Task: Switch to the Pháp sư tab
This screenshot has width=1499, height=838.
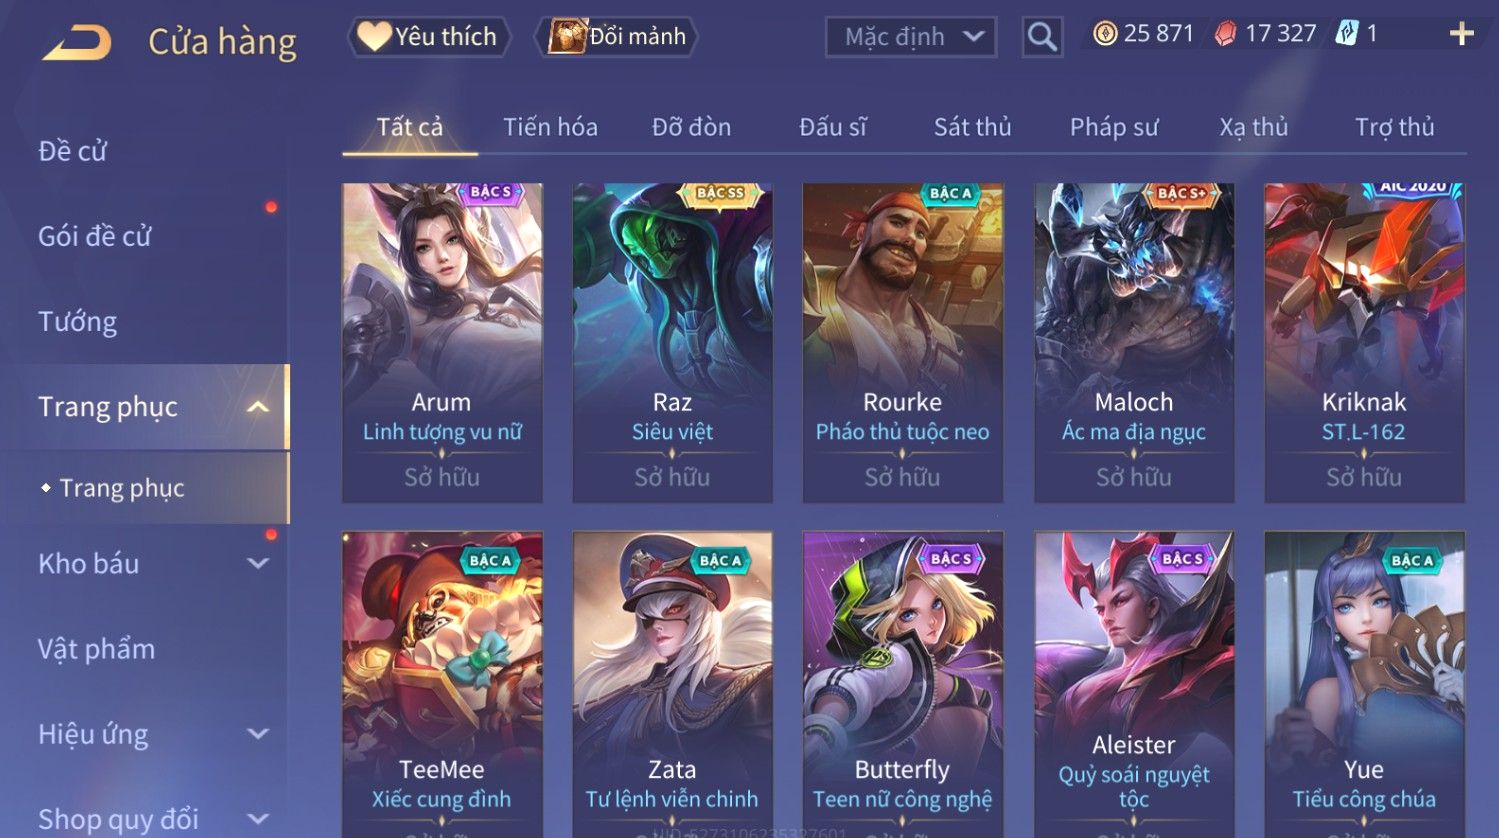Action: click(x=1114, y=127)
